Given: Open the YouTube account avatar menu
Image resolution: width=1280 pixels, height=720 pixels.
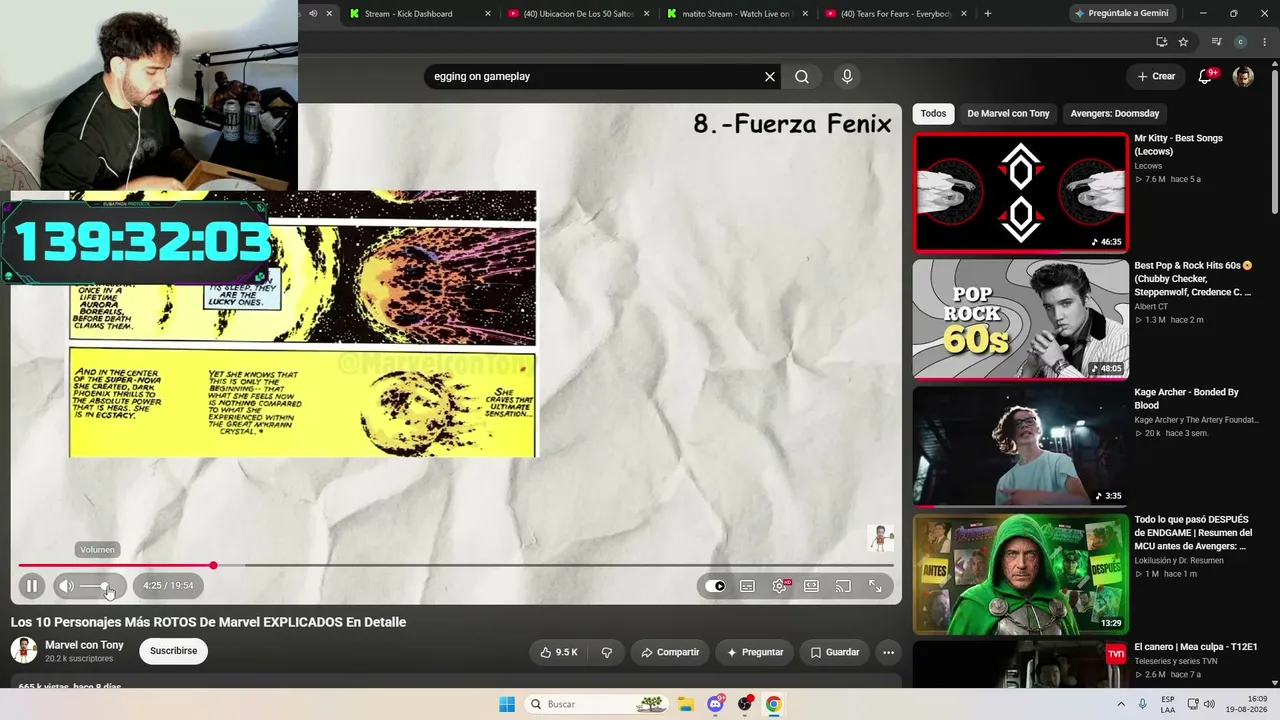Looking at the screenshot, I should [x=1243, y=77].
